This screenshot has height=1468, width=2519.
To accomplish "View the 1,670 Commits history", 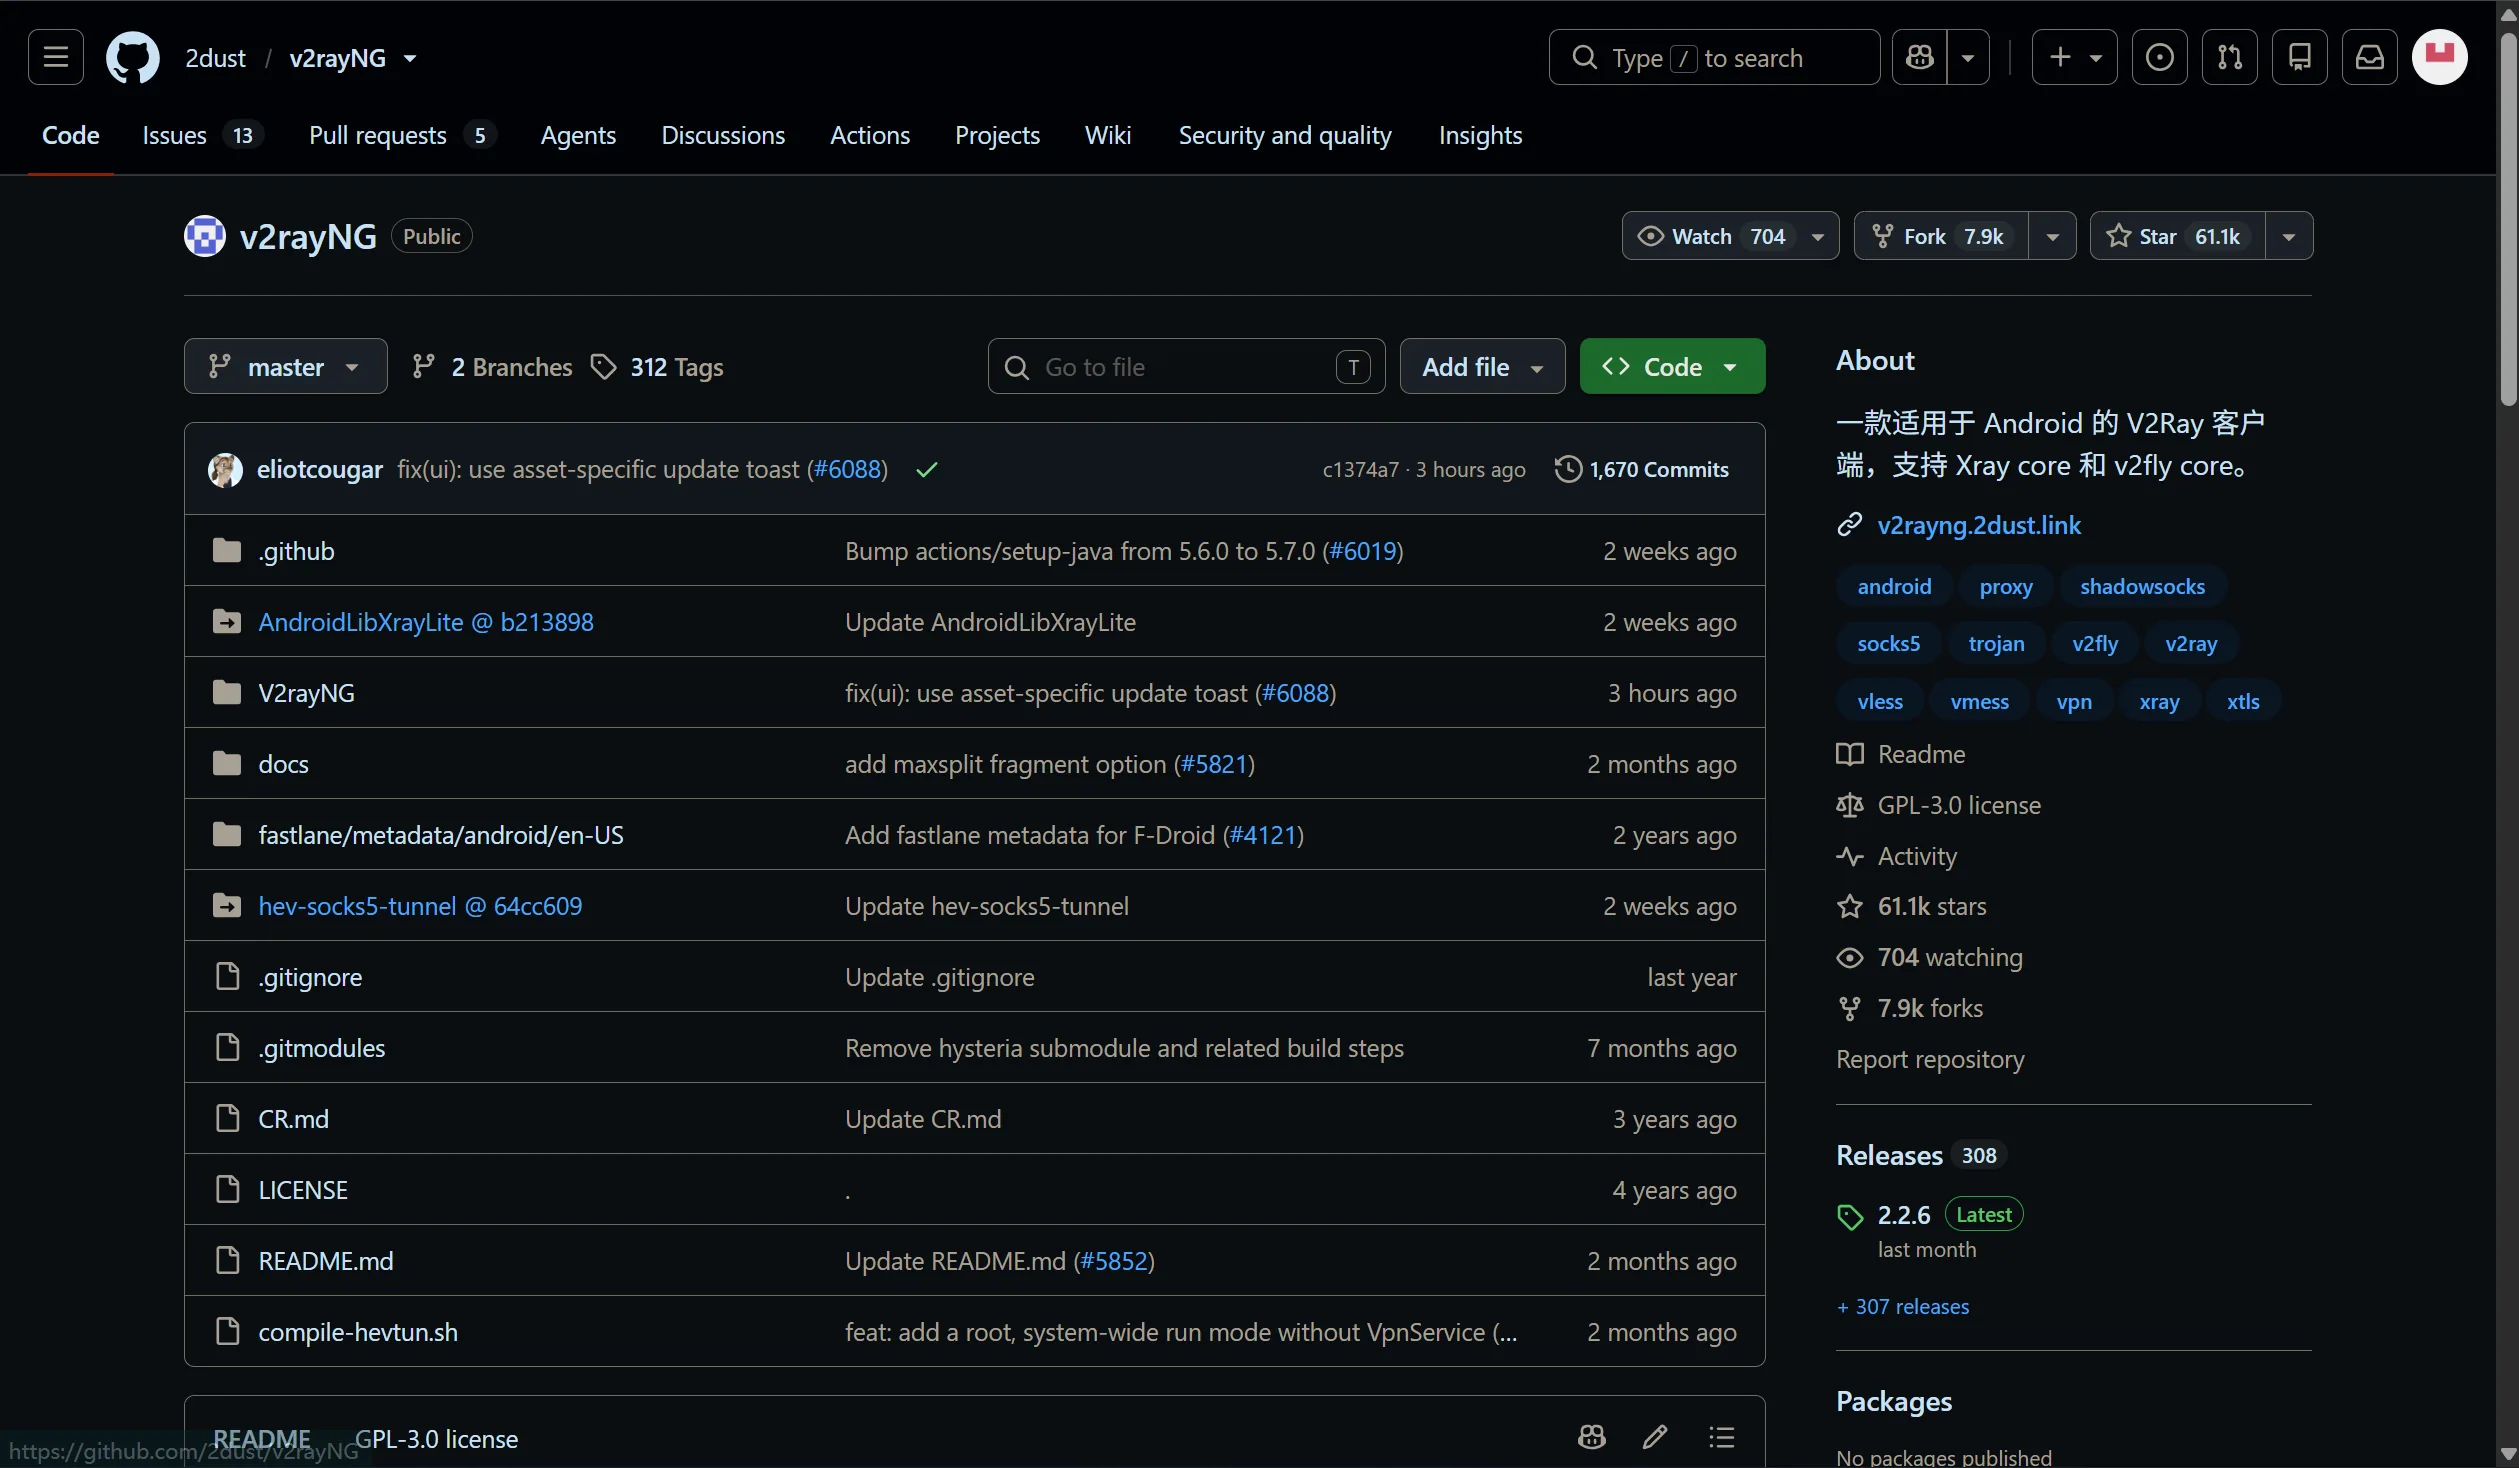I will click(1641, 469).
